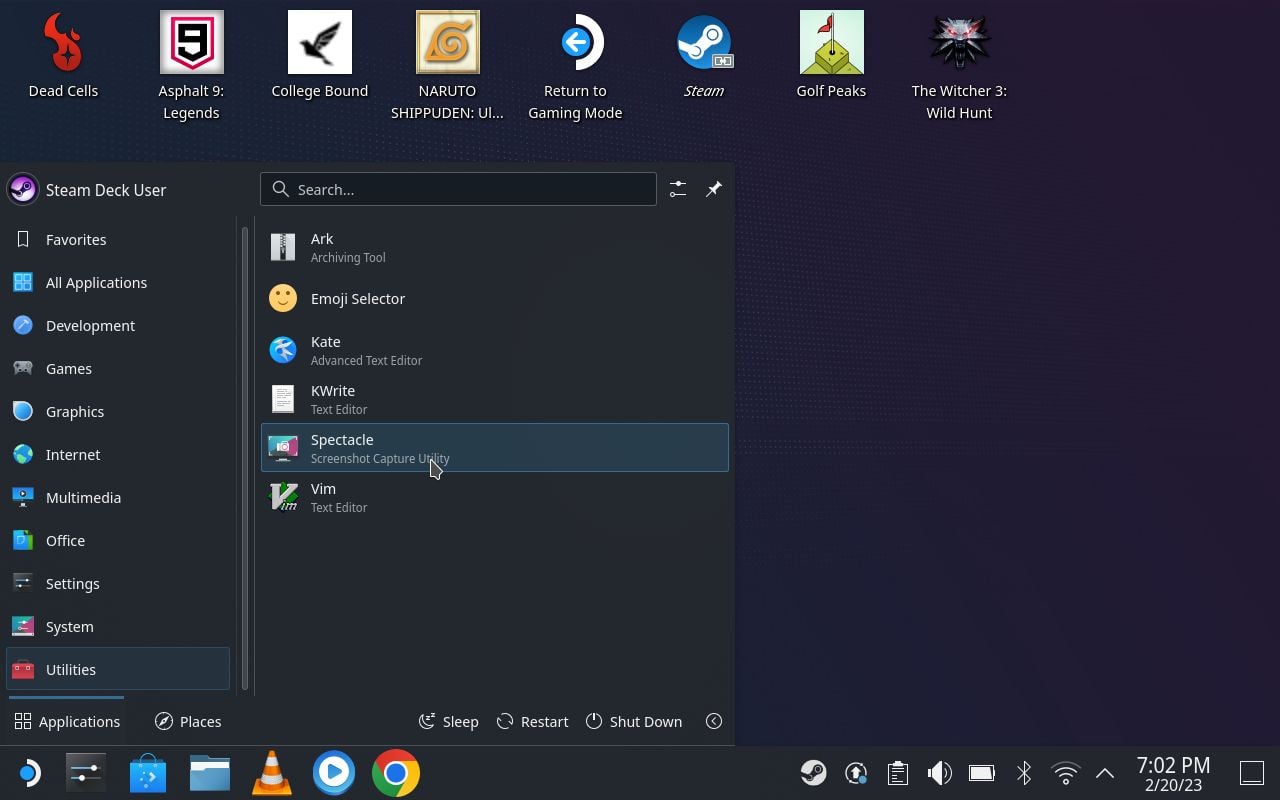Select the College Bound desktop icon

(x=320, y=56)
